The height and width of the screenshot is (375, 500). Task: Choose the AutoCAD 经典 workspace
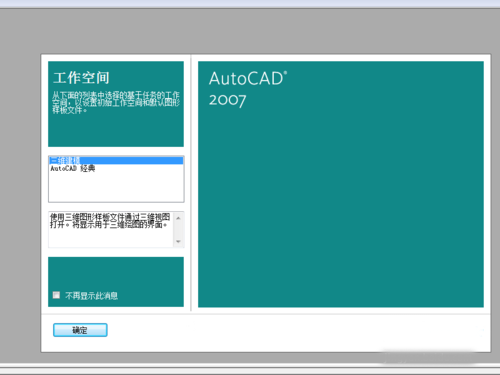pos(116,169)
